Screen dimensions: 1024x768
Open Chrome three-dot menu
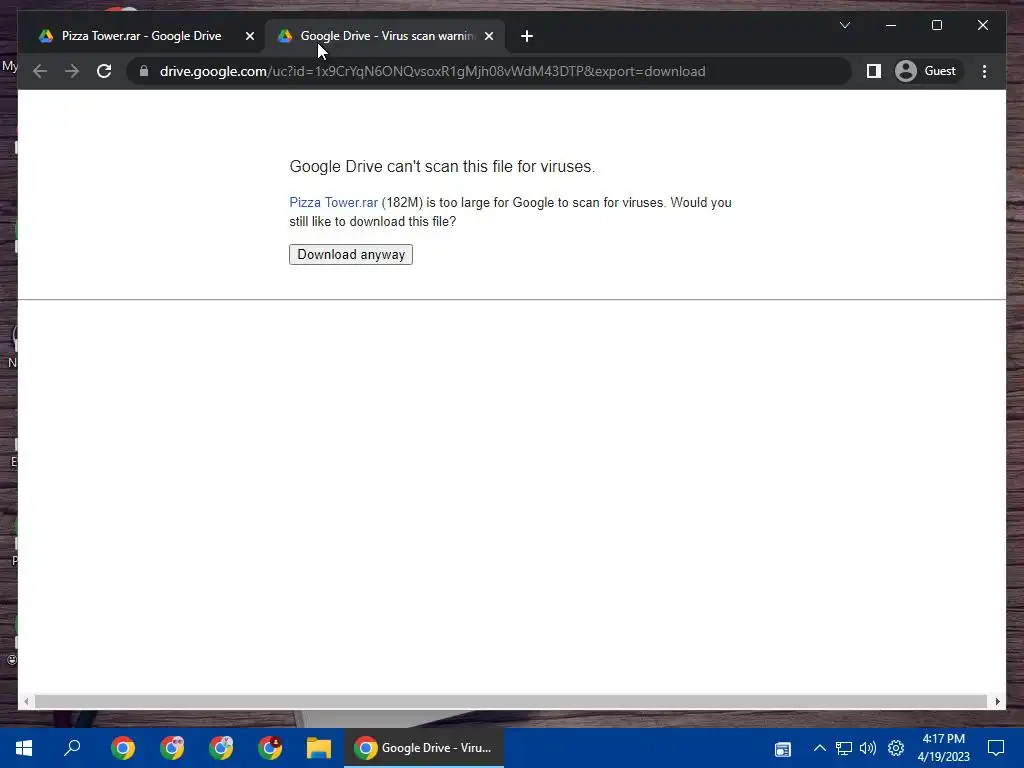tap(985, 71)
